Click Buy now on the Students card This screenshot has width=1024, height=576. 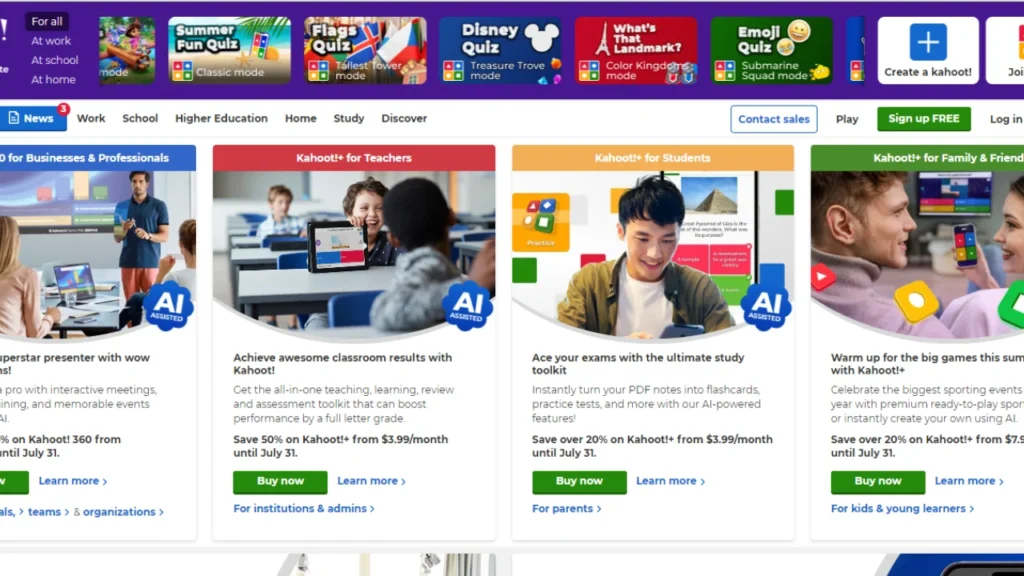579,482
